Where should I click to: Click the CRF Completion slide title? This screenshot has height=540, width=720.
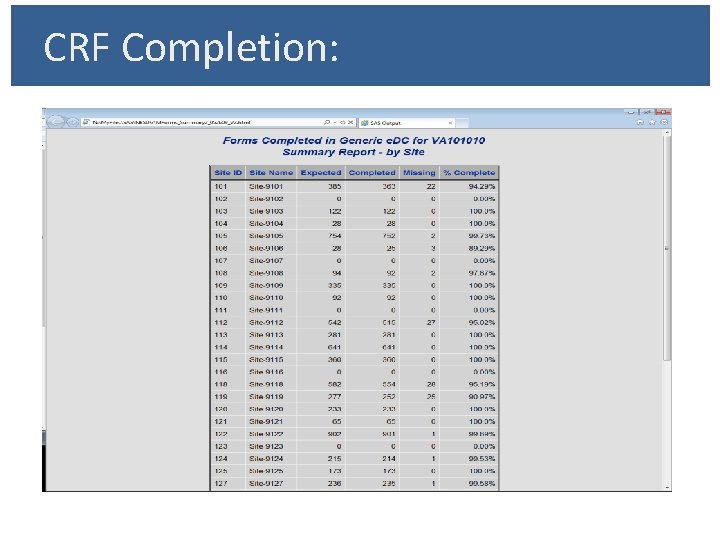pyautogui.click(x=191, y=47)
